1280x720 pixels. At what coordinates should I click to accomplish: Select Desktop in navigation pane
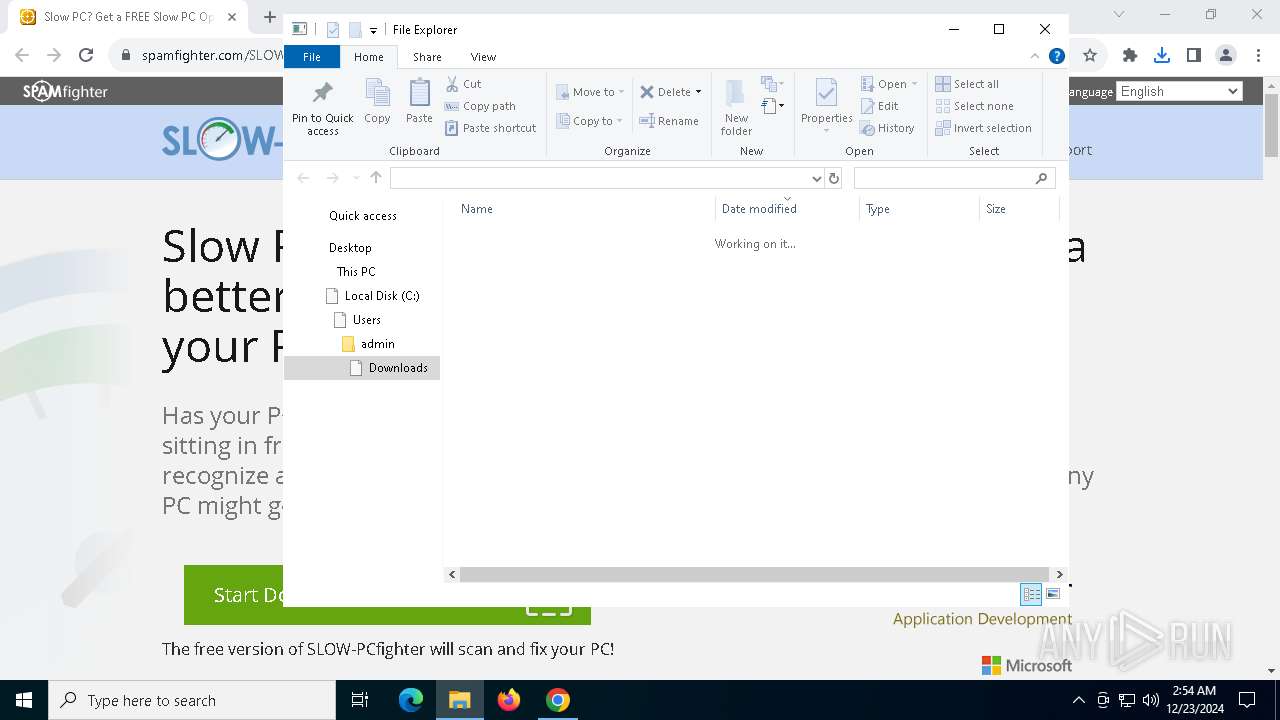[x=350, y=248]
